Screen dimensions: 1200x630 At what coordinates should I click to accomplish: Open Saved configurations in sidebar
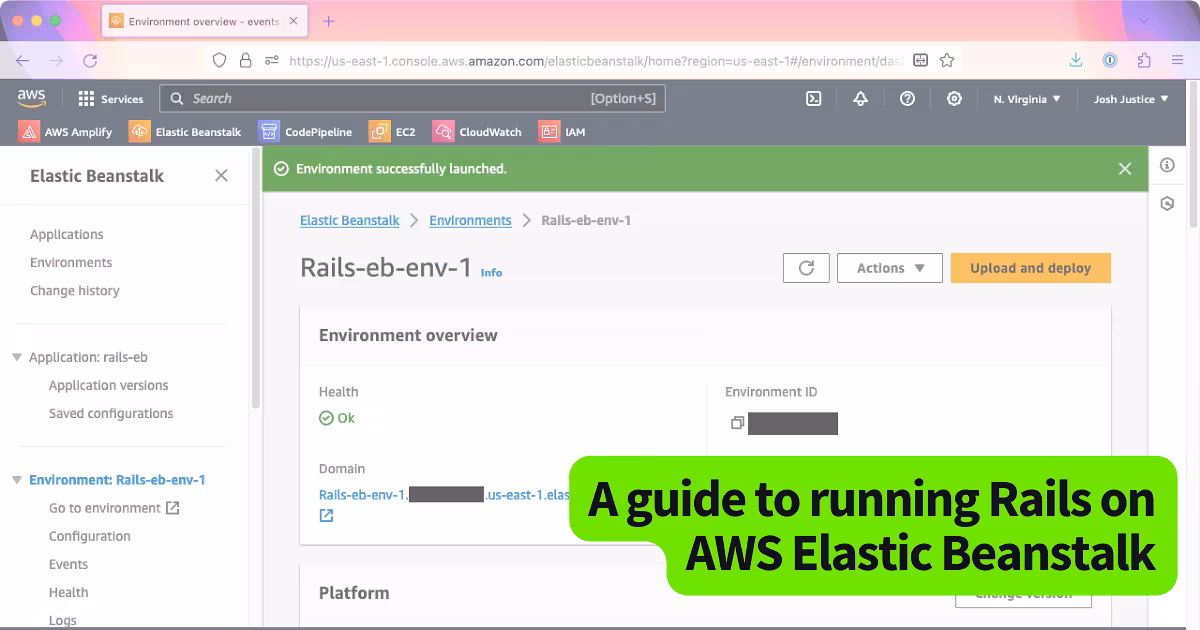(x=111, y=413)
